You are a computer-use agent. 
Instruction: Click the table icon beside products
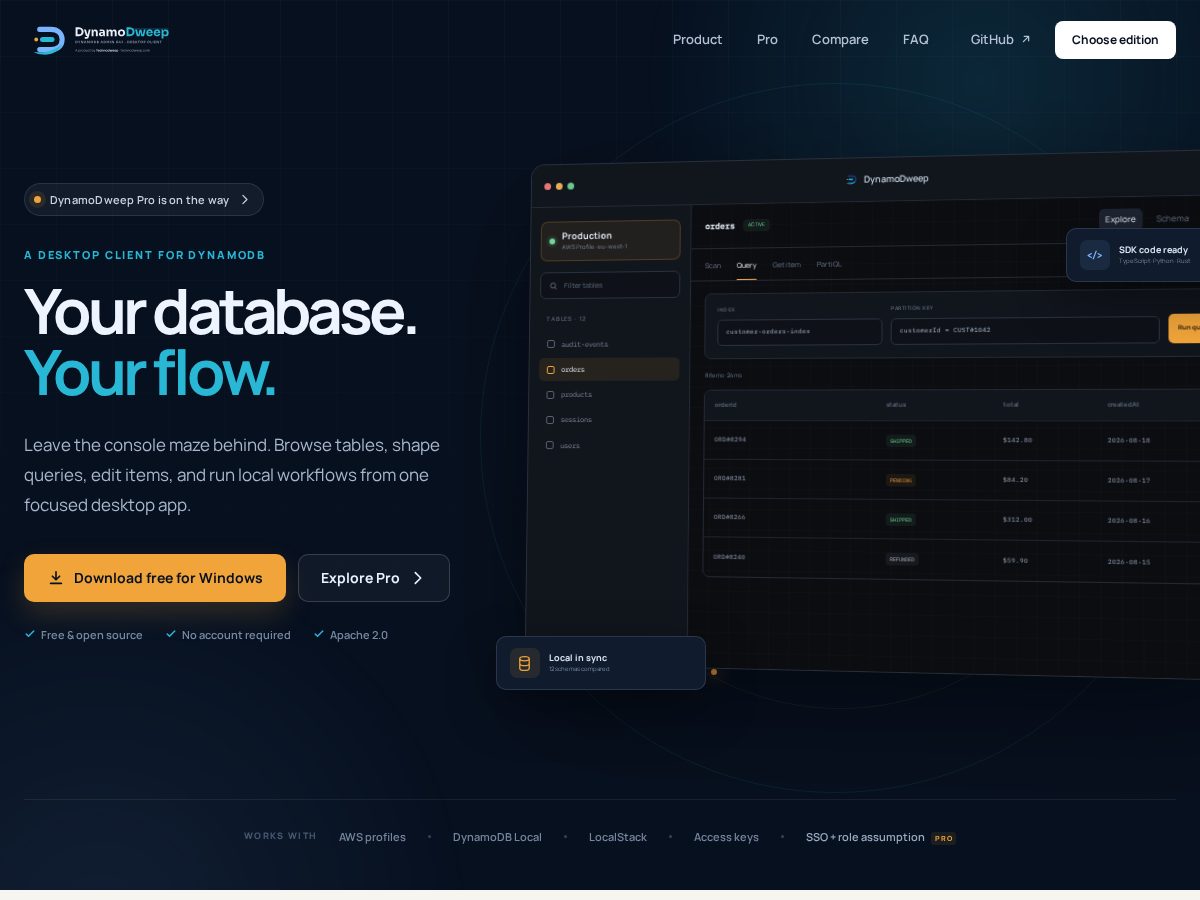550,394
